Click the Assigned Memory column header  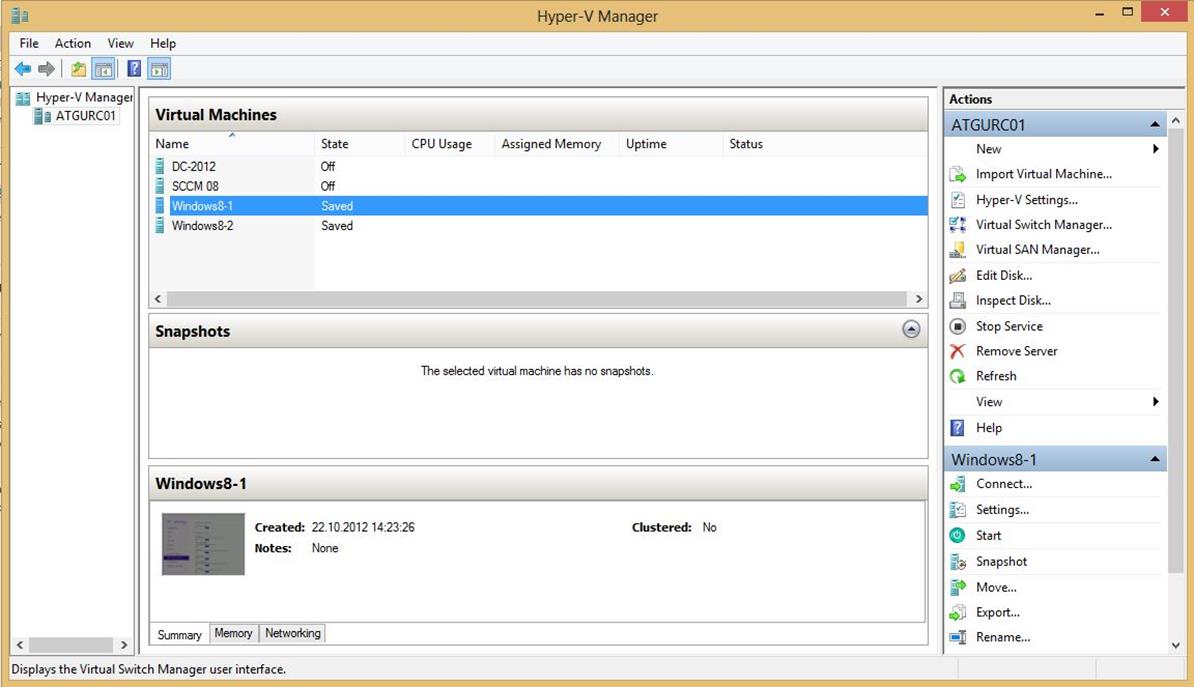pyautogui.click(x=557, y=144)
